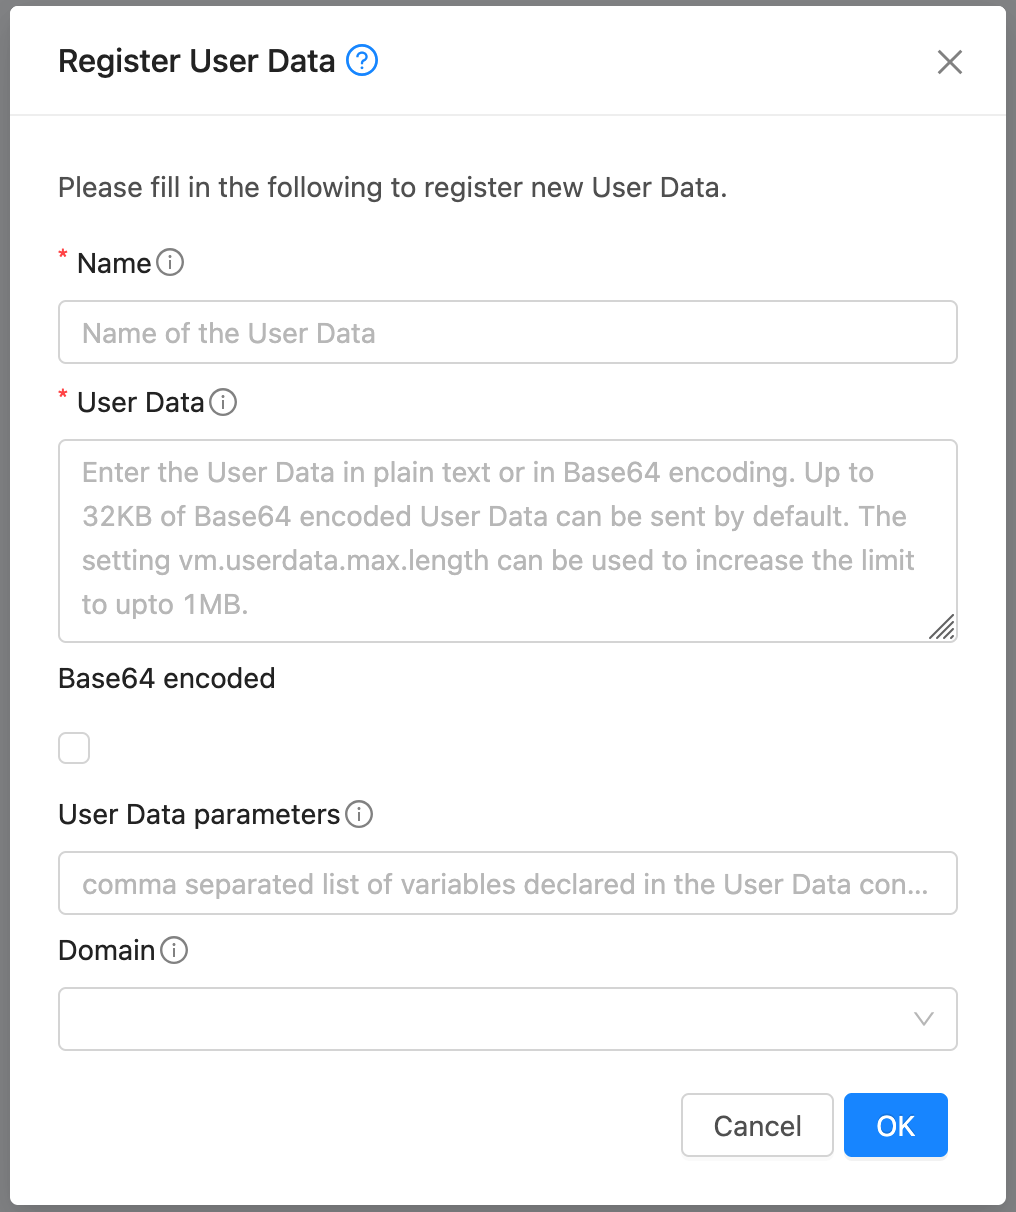Show the Domain info tooltip
Screen dimensions: 1016x1212
pos(173,950)
